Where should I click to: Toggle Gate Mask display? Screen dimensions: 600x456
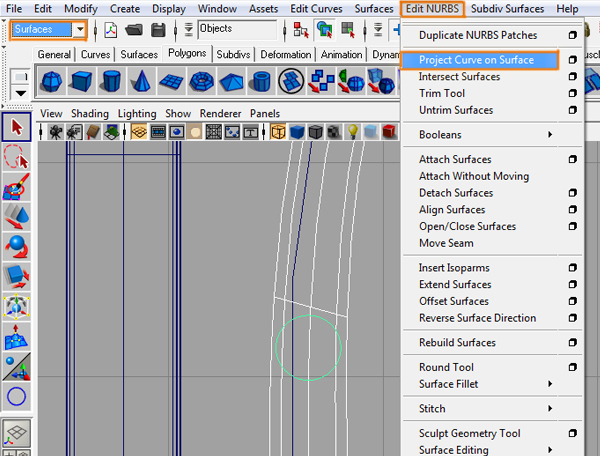point(195,132)
